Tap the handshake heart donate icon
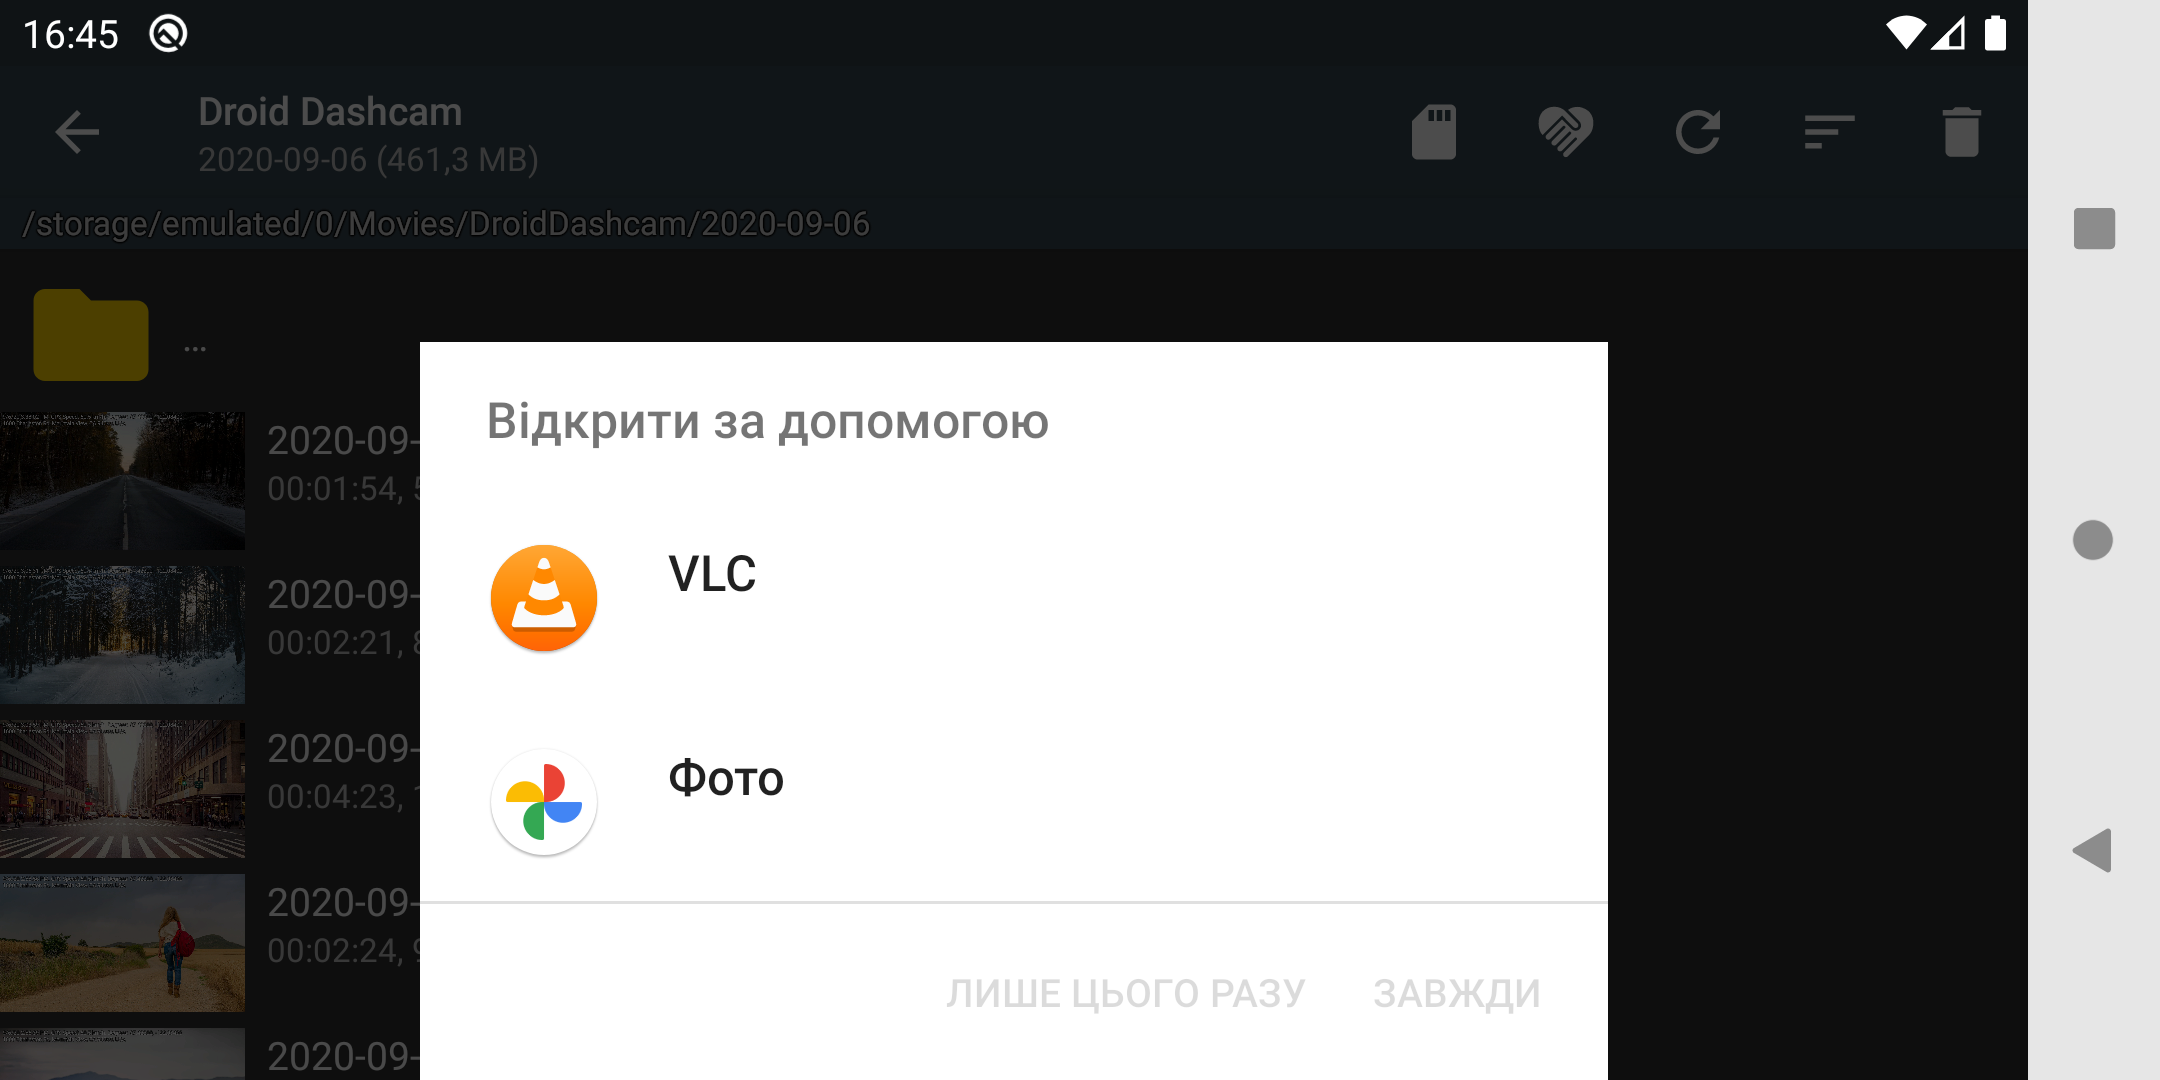The image size is (2160, 1080). point(1566,132)
